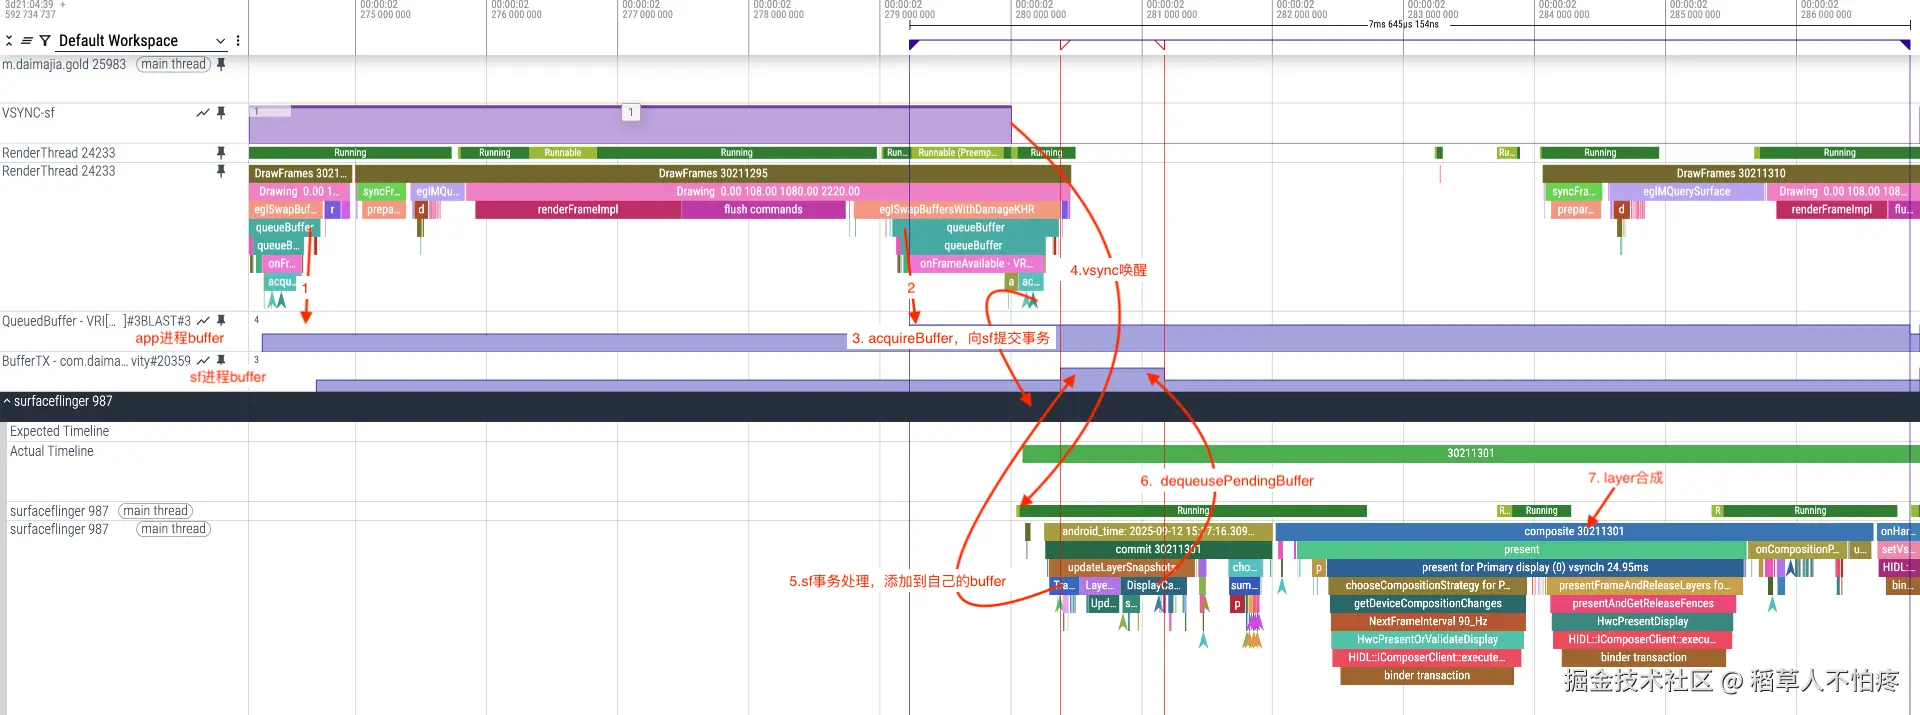Select the updateLayerSnapshots slice
The image size is (1920, 715).
(1121, 567)
